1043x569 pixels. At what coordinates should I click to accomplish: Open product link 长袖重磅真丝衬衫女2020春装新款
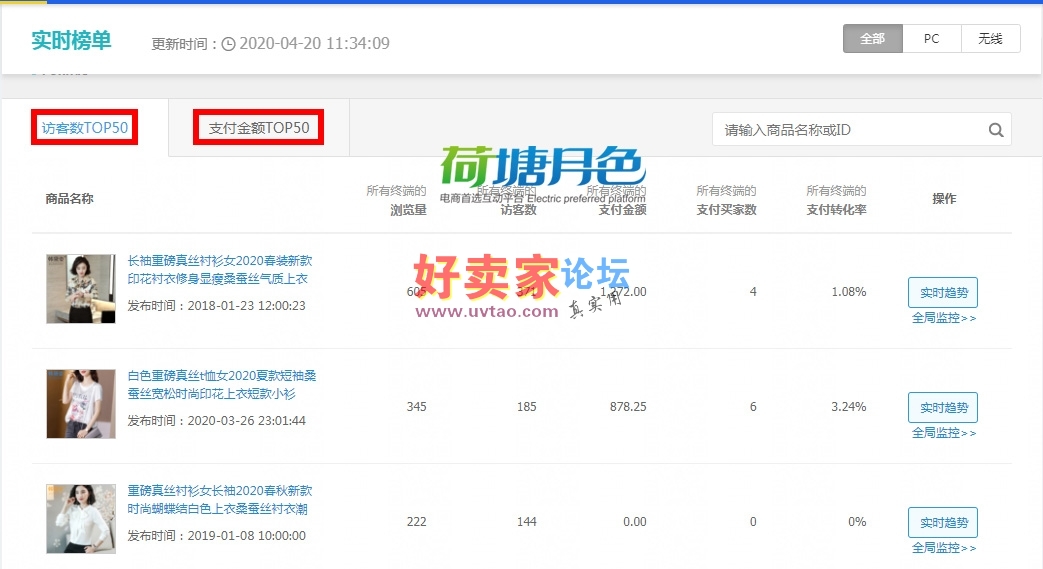[x=220, y=270]
